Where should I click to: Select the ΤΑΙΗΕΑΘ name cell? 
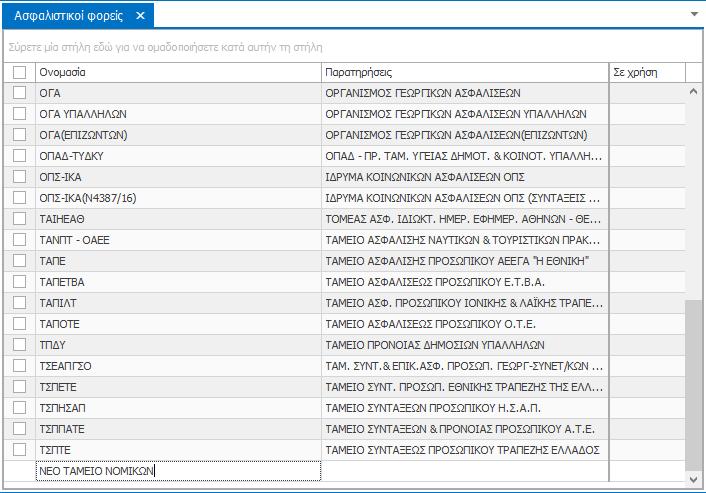point(178,219)
